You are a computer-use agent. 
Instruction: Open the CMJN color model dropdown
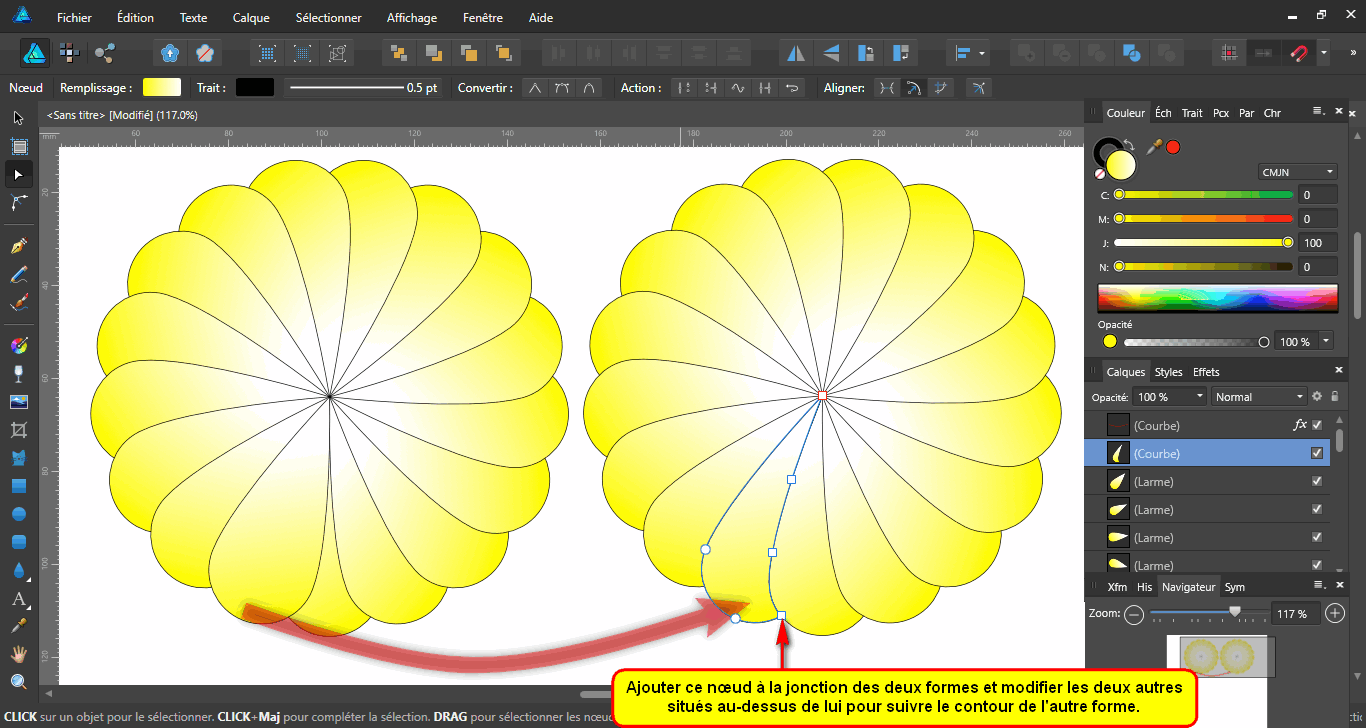pos(1298,172)
